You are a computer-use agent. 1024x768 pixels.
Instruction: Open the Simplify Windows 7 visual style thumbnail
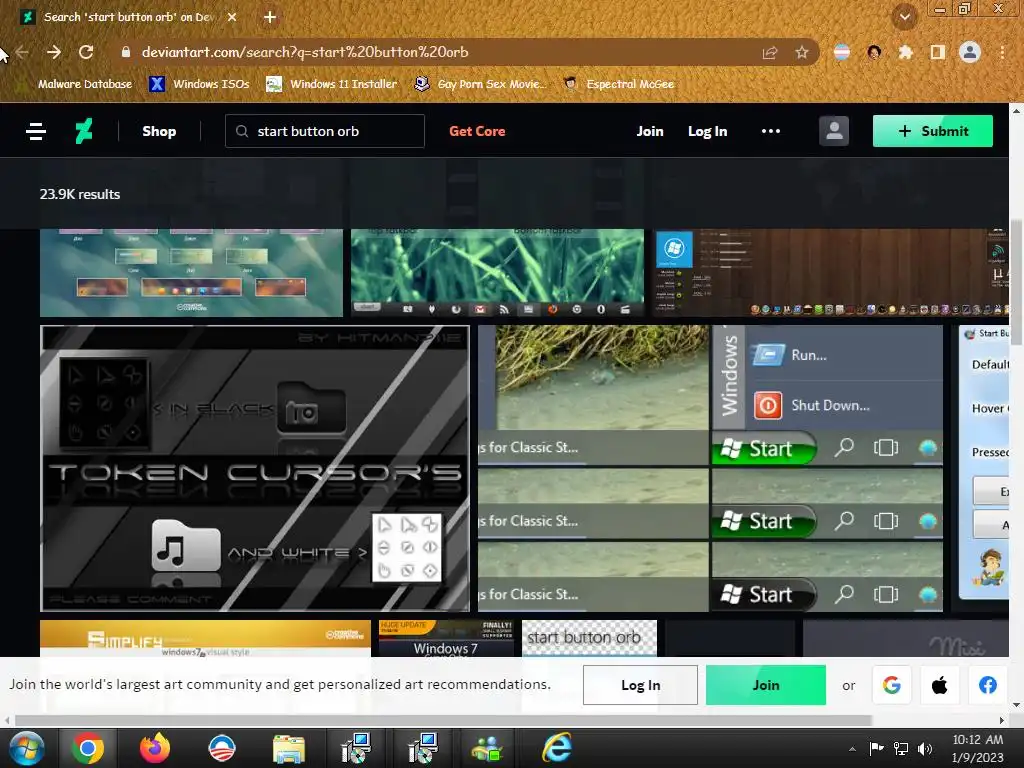205,638
